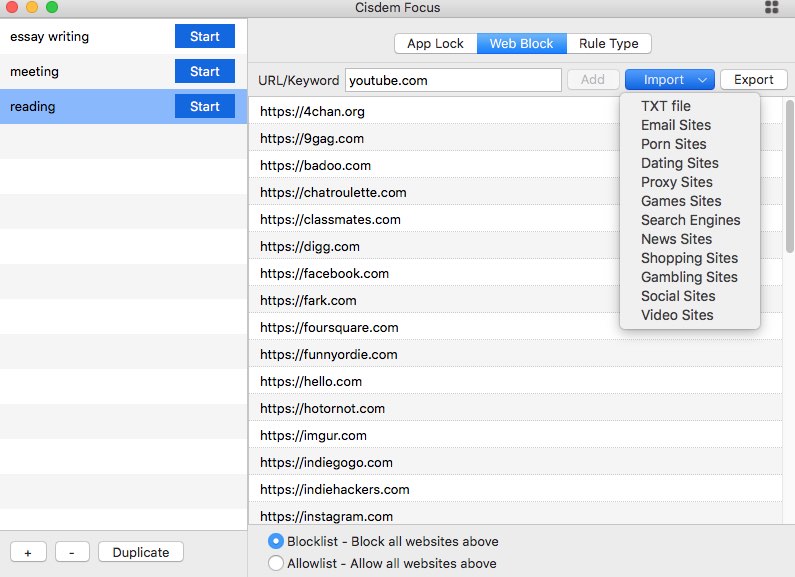The height and width of the screenshot is (577, 795).
Task: Close the Cisdem Focus window
Action: pyautogui.click(x=11, y=7)
